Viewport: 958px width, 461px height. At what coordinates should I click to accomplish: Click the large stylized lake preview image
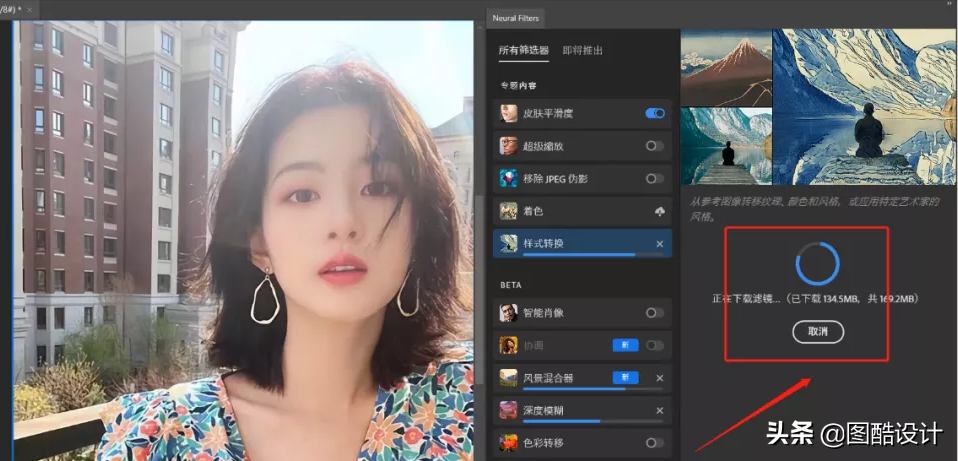[x=865, y=107]
